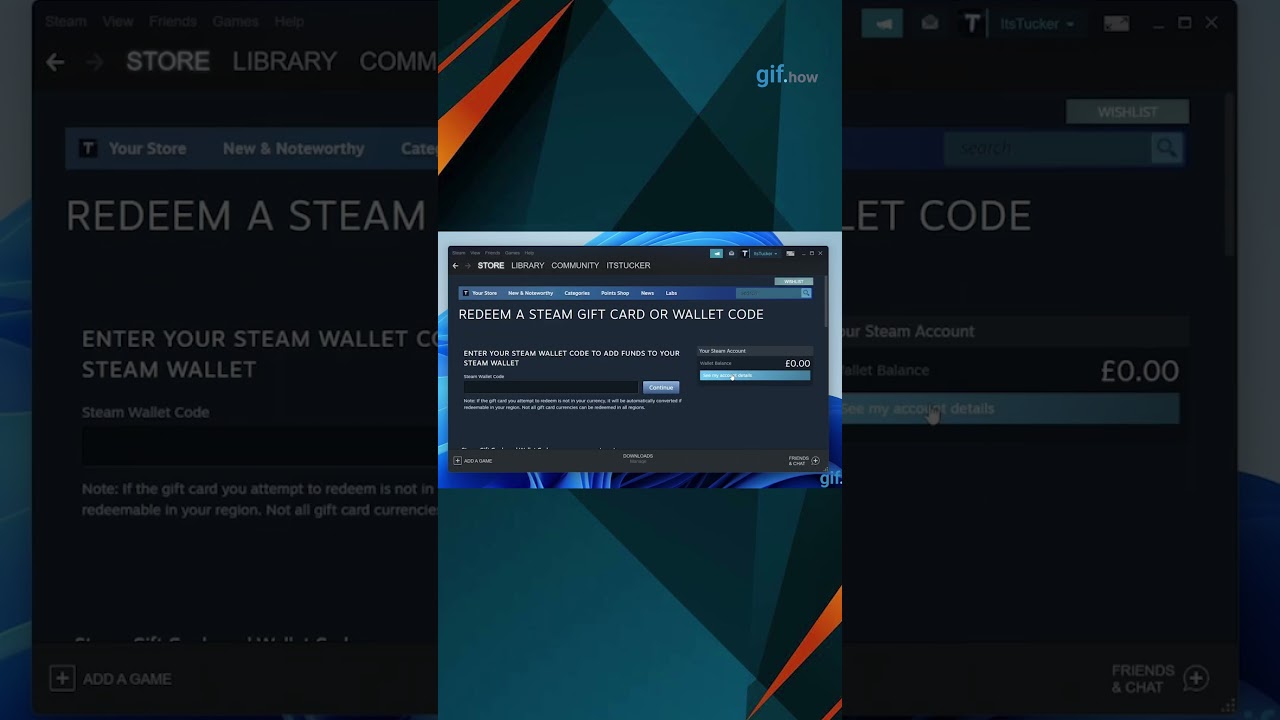Click back arrow in dimmed enlarged backdrop
This screenshot has height=720, width=1280.
(x=55, y=62)
